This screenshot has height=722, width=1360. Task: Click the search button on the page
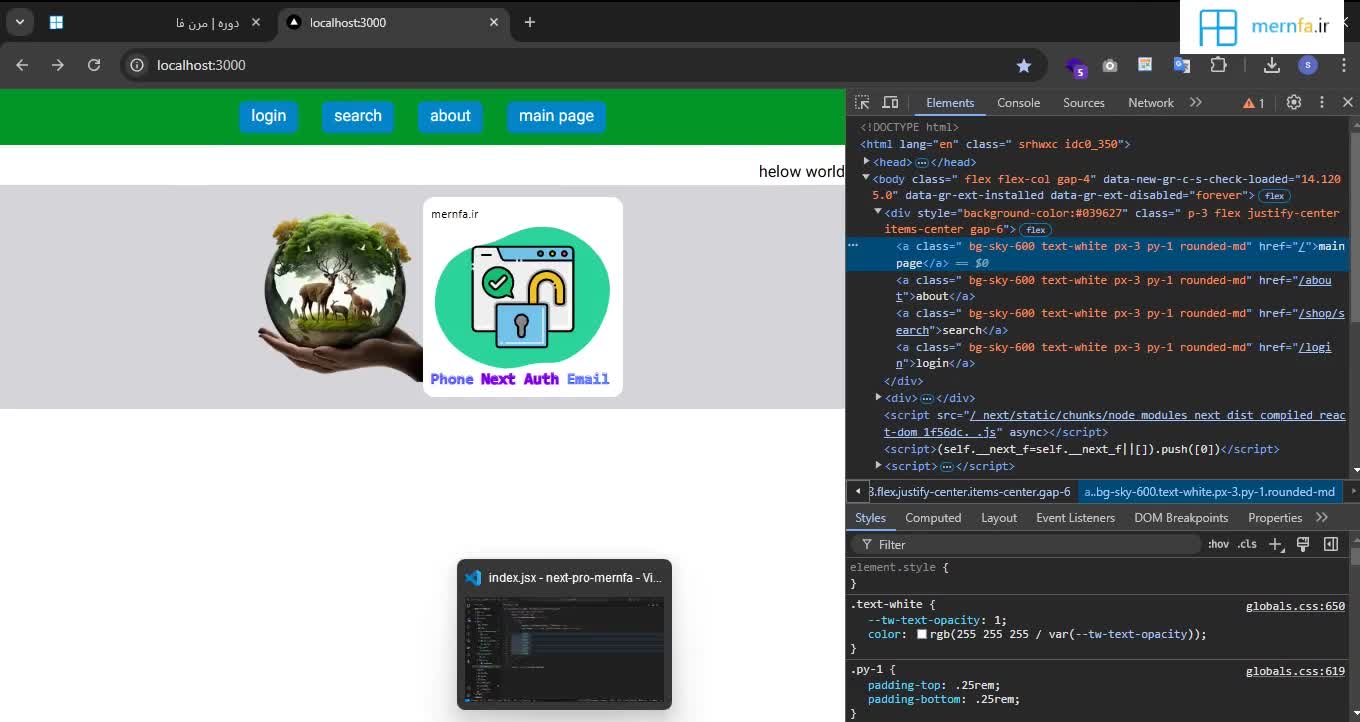pyautogui.click(x=358, y=116)
